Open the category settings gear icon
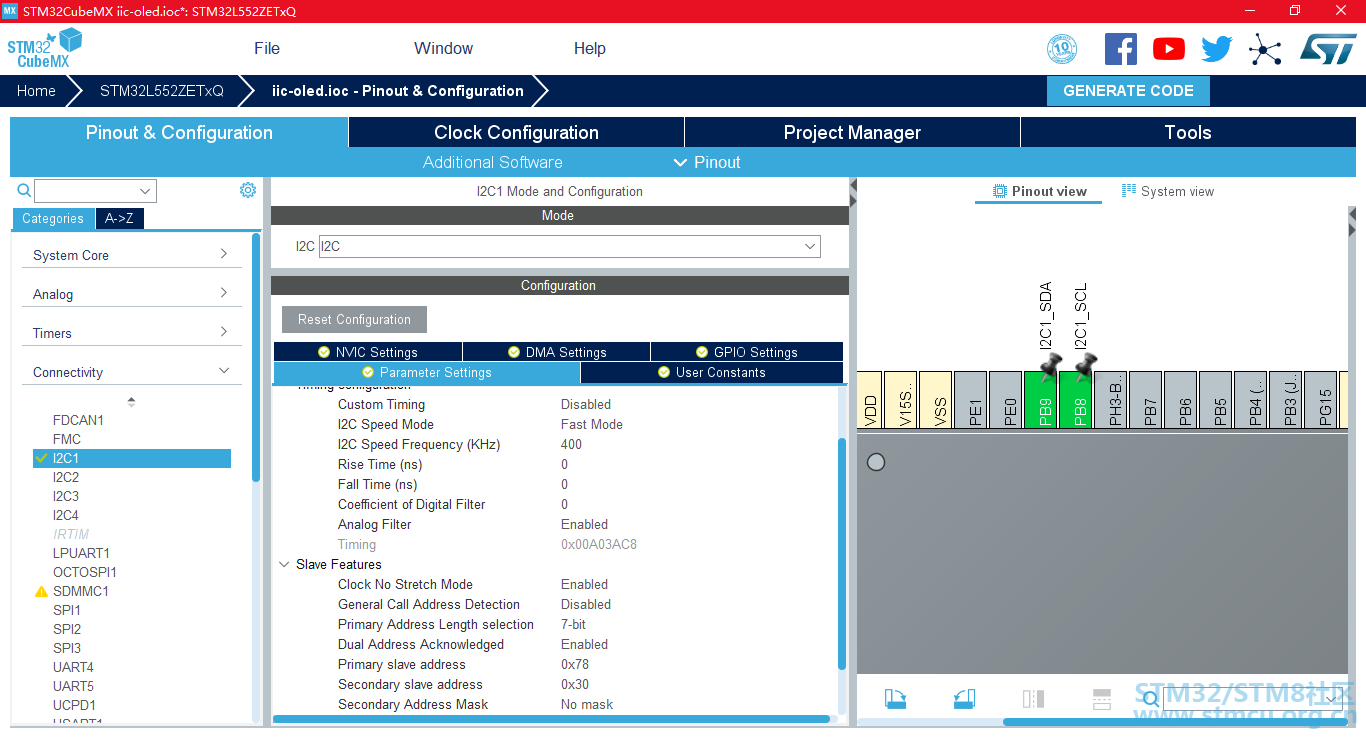 coord(248,190)
